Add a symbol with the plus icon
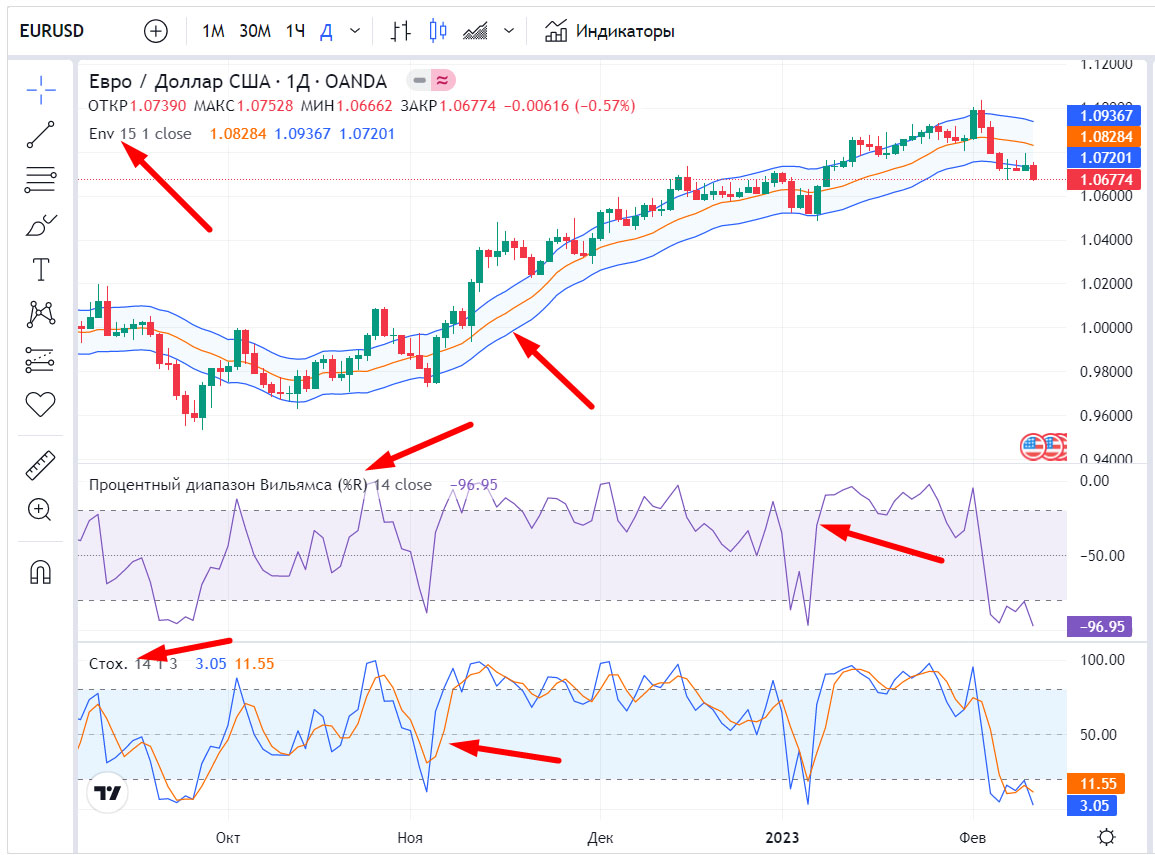Image resolution: width=1155 pixels, height=855 pixels. [x=155, y=31]
